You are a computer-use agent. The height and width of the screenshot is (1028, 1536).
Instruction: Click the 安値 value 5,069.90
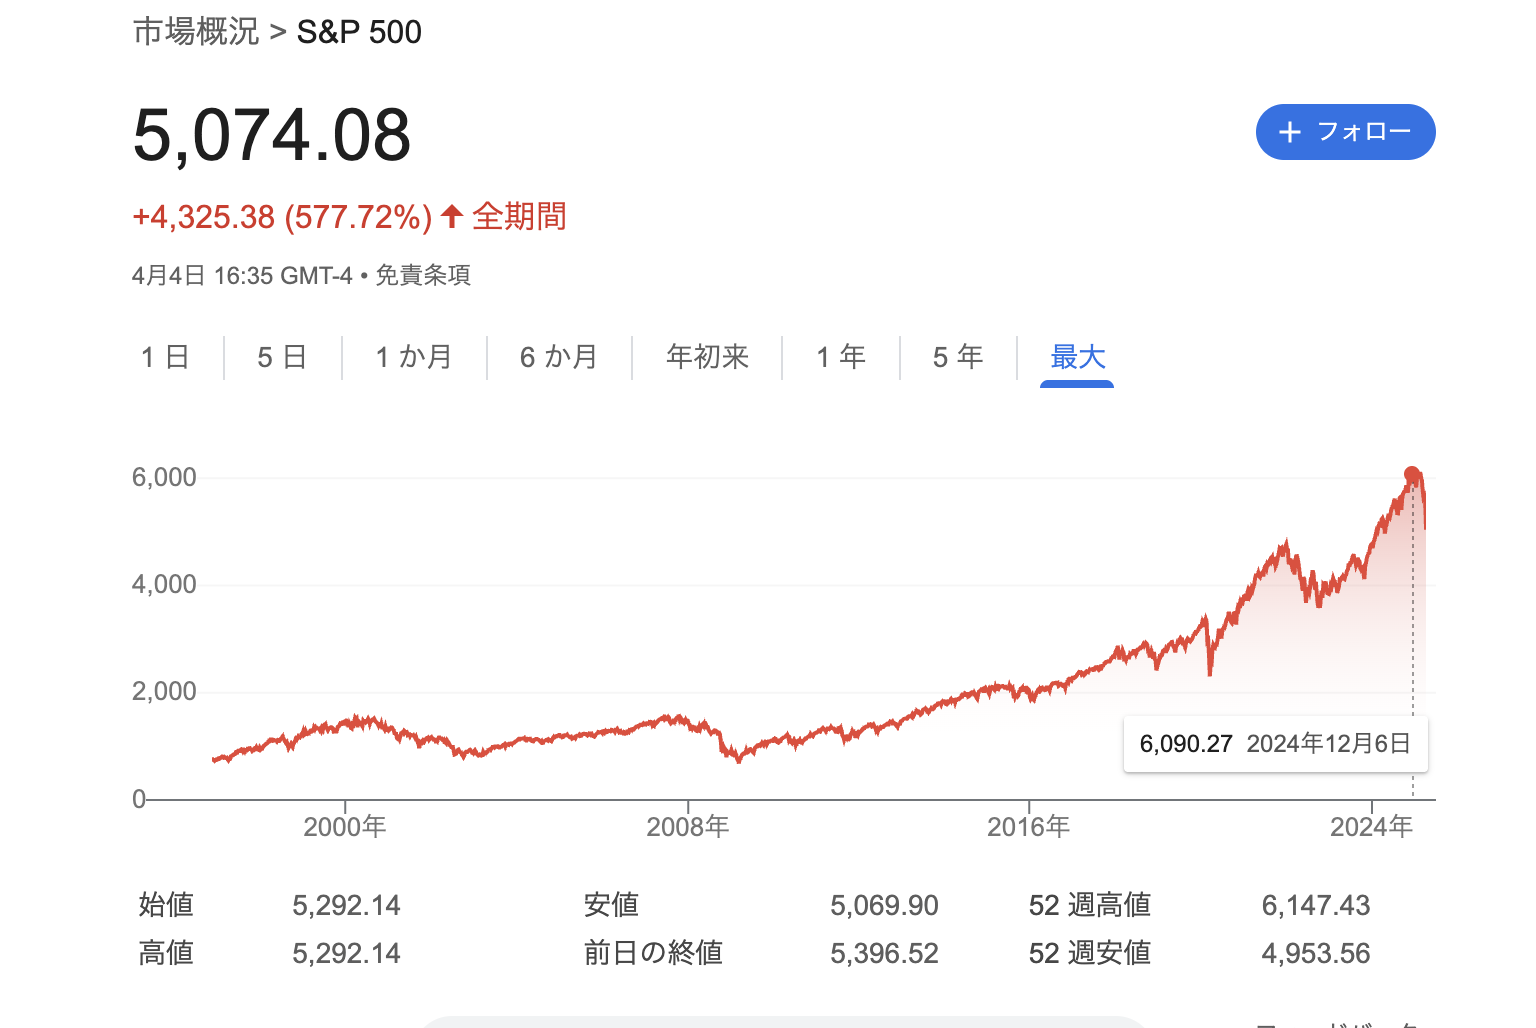884,906
